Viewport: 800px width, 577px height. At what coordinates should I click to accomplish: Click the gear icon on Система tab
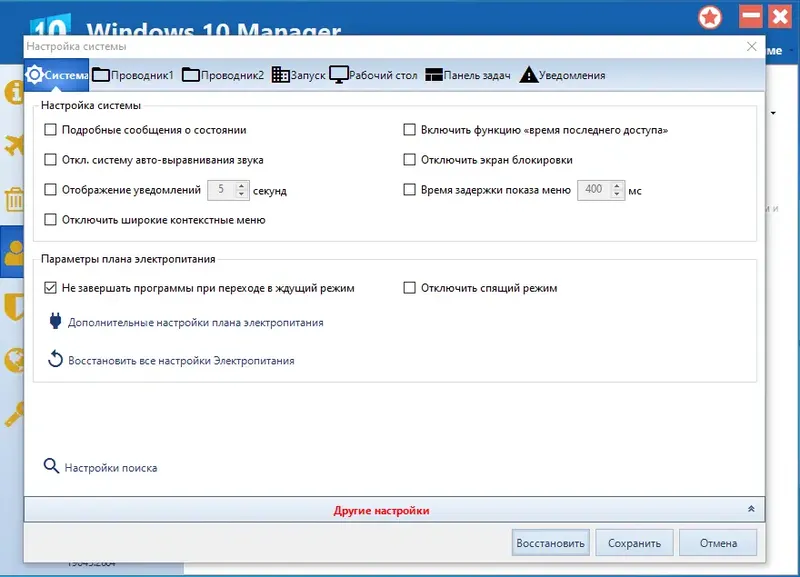tap(34, 74)
